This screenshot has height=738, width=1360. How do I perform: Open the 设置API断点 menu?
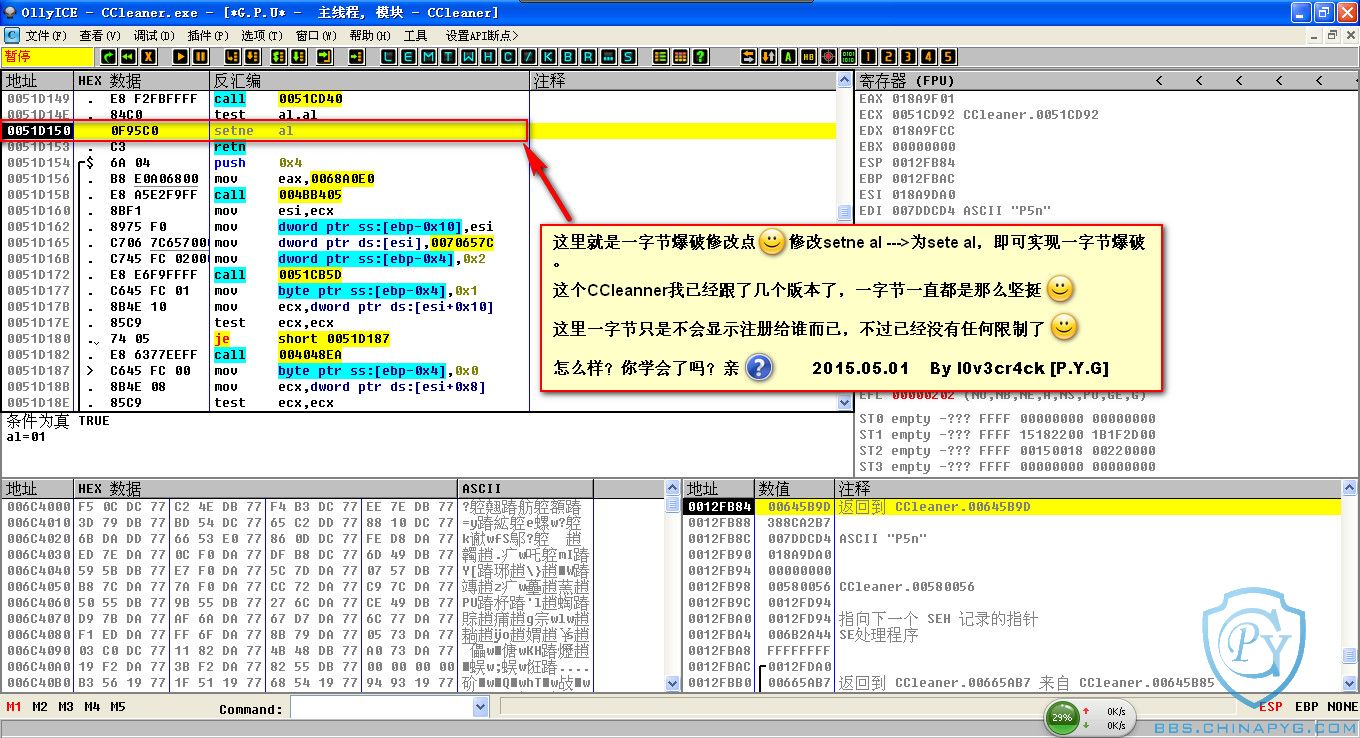(483, 35)
